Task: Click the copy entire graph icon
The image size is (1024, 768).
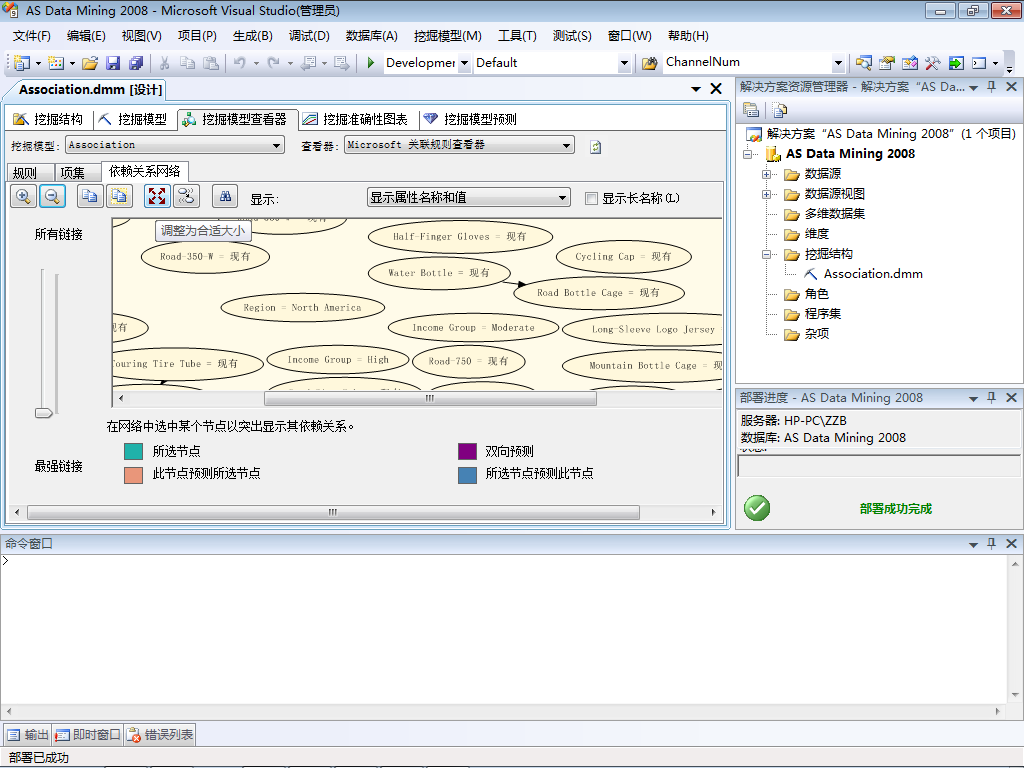Action: [x=119, y=197]
